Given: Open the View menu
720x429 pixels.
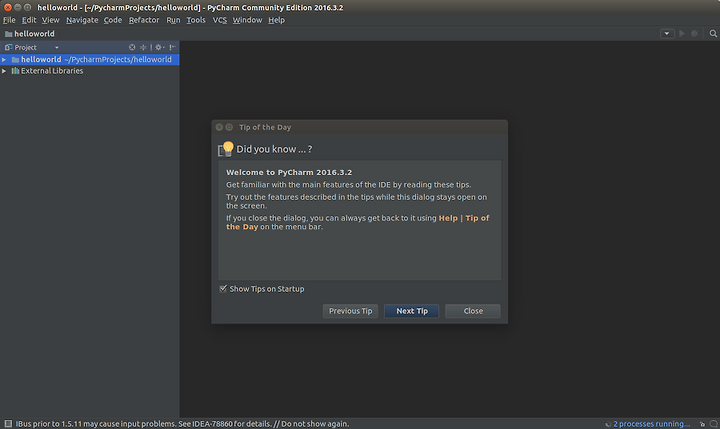Looking at the screenshot, I should tap(51, 20).
